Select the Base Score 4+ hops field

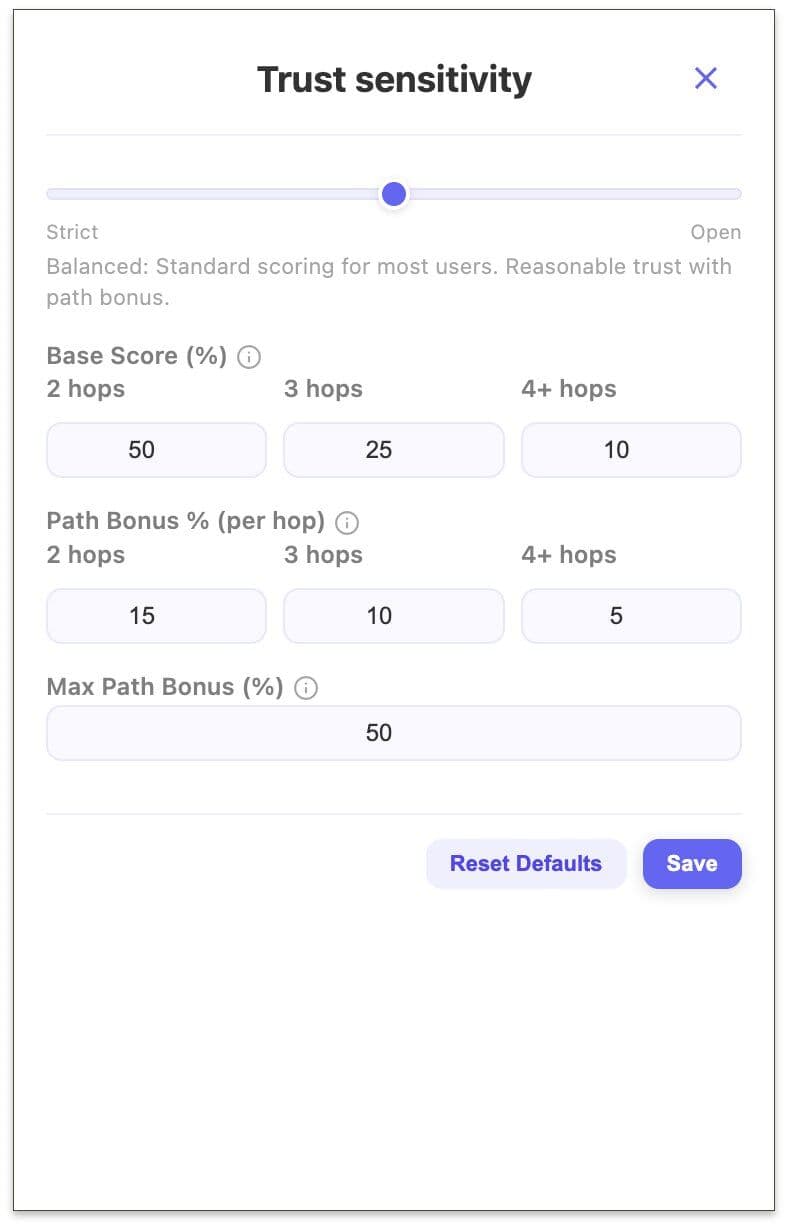(630, 450)
